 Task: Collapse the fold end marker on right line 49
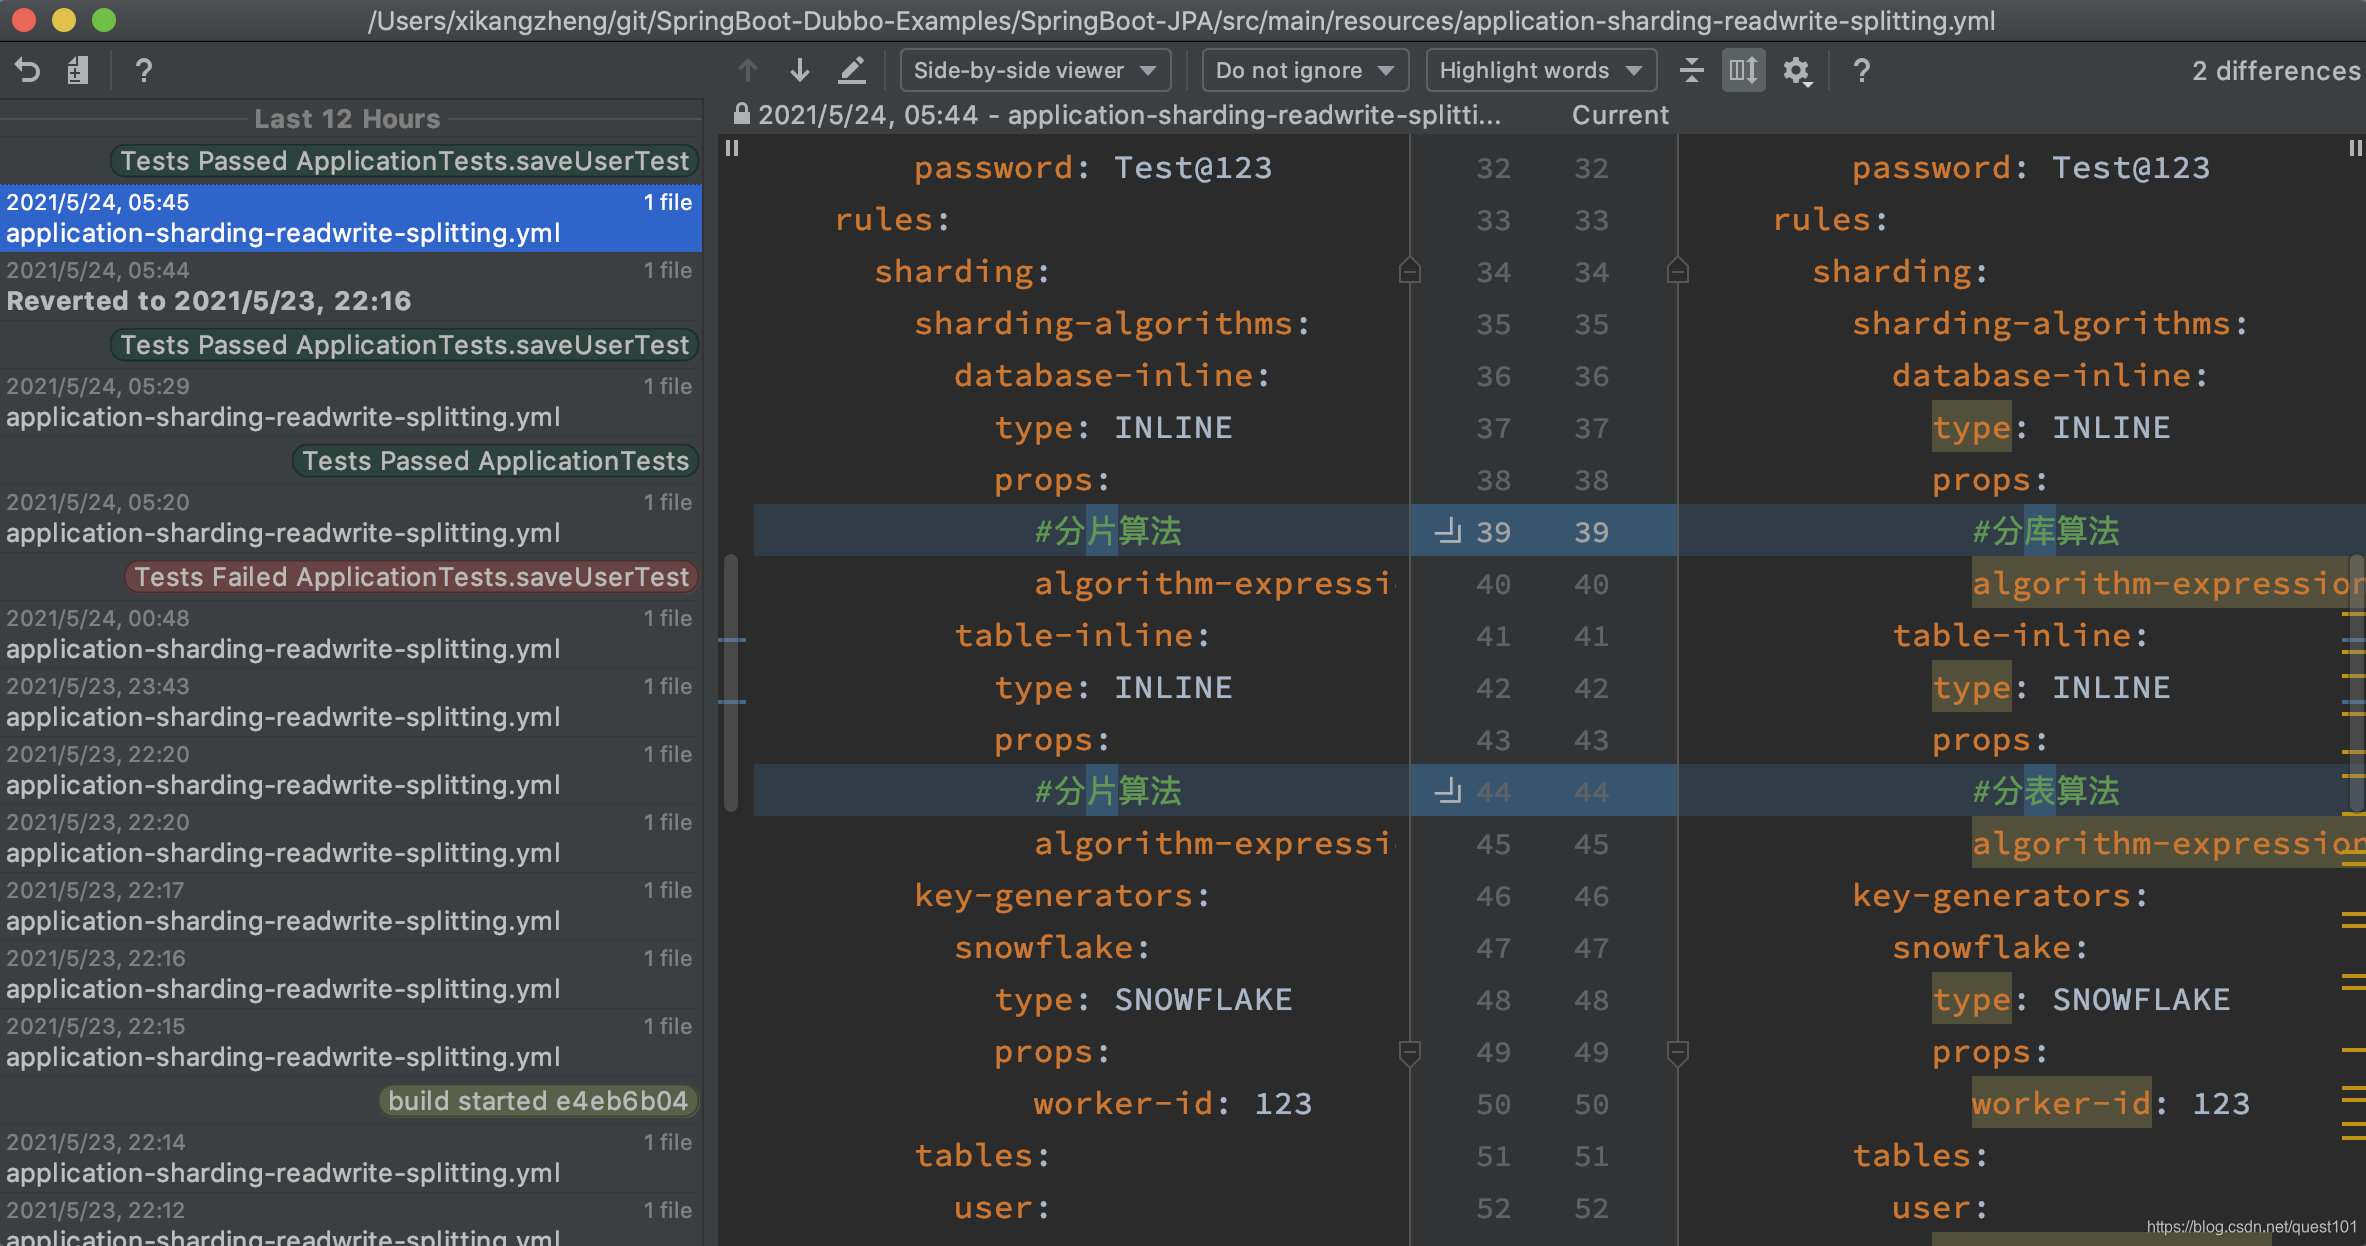tap(1678, 1052)
